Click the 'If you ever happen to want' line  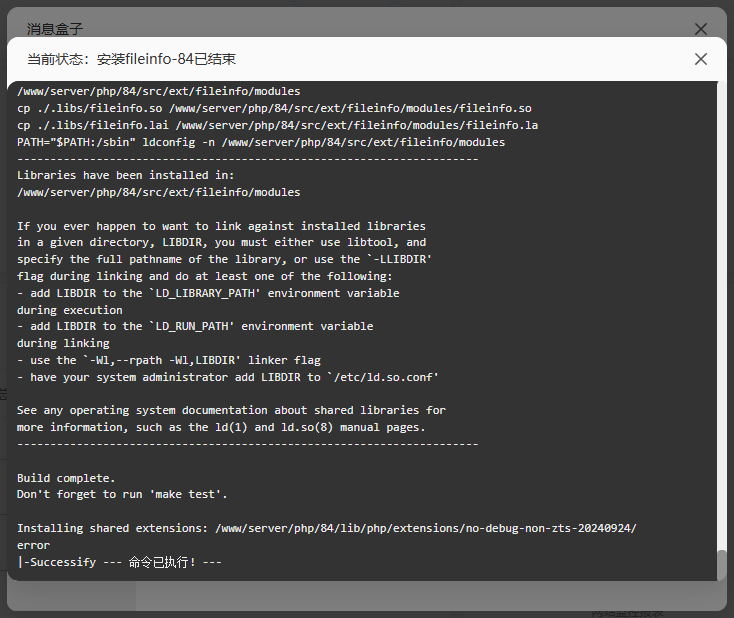click(x=221, y=226)
